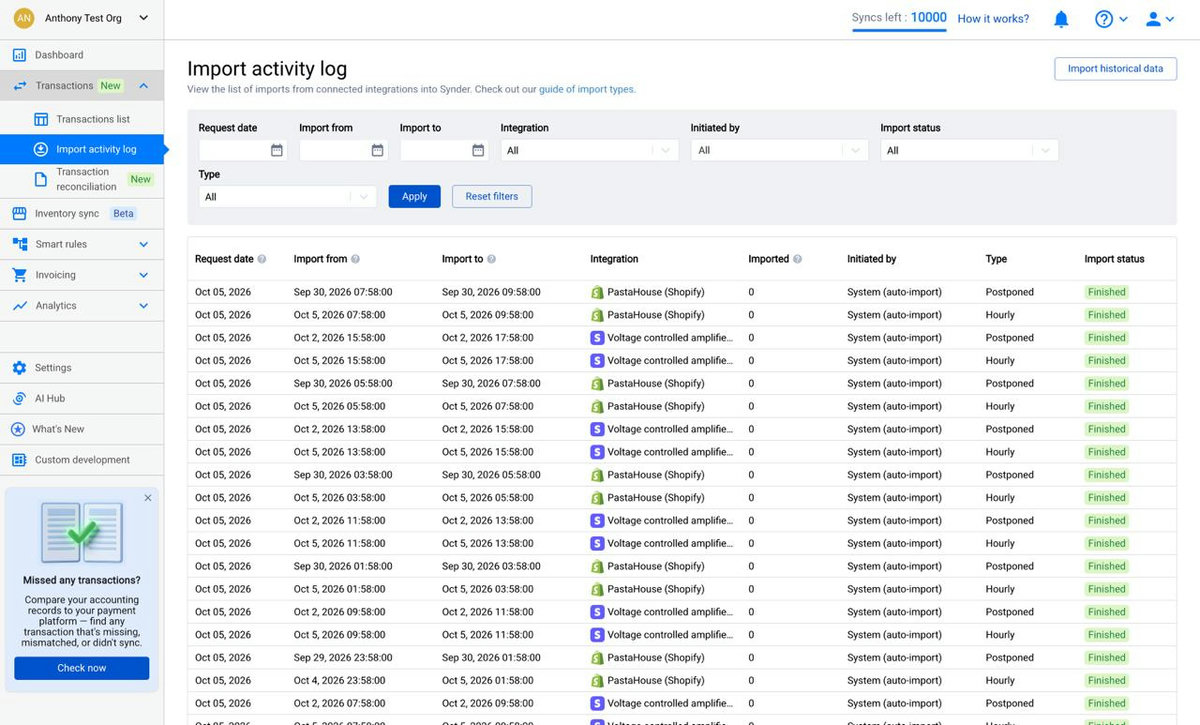The height and width of the screenshot is (725, 1200).
Task: Open the help question mark icon
Action: click(x=1104, y=19)
